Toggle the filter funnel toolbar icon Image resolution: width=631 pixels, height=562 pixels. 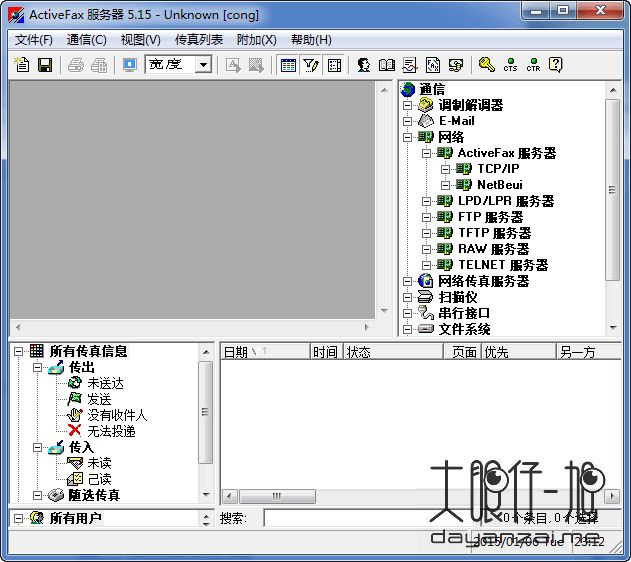311,65
